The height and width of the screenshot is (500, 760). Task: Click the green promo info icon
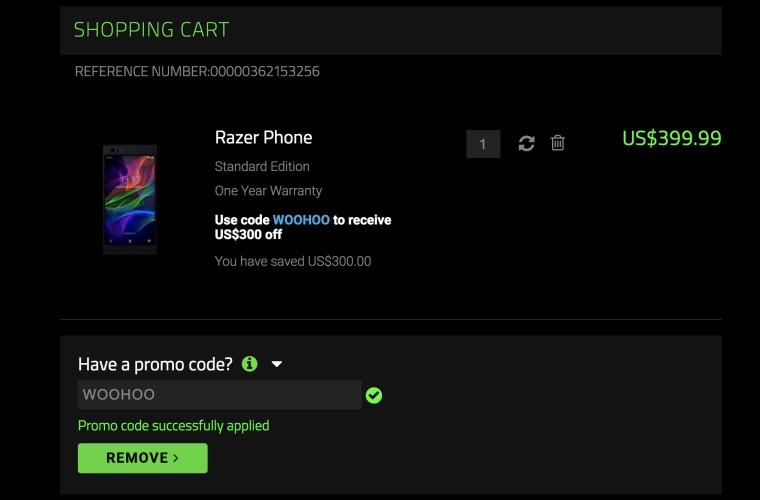pos(250,364)
